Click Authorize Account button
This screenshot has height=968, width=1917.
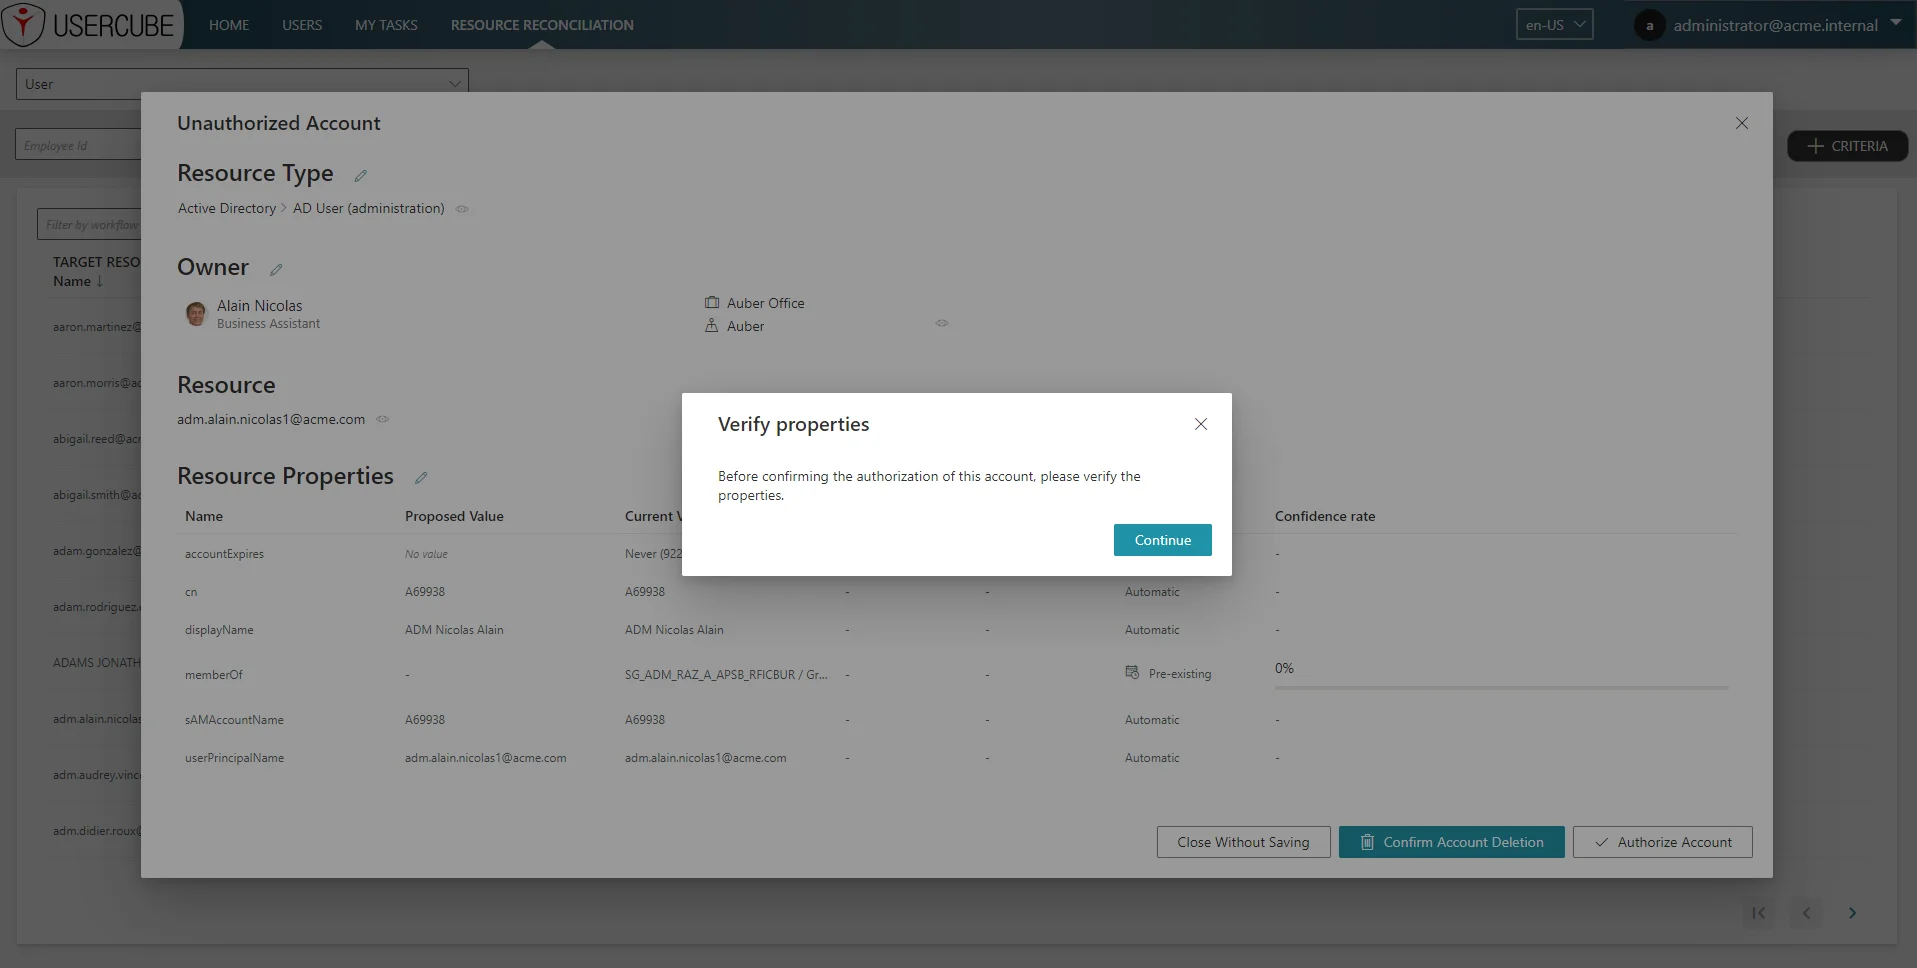tap(1662, 842)
